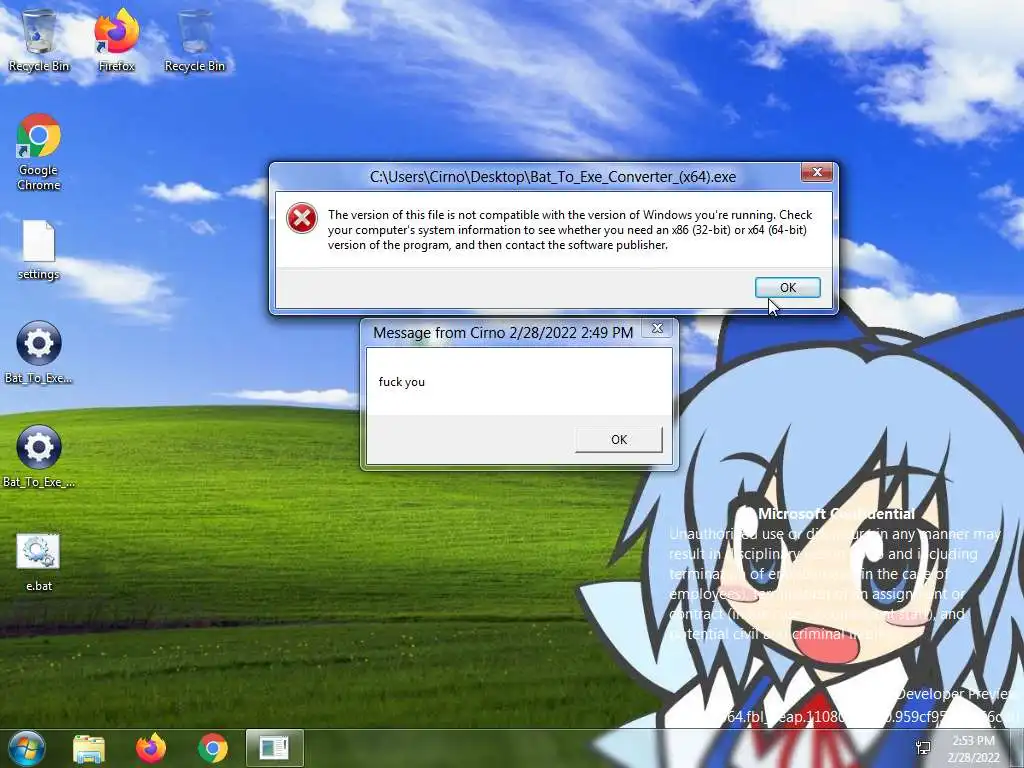Click the 'fuck you' message text
This screenshot has height=768, width=1024.
point(402,382)
